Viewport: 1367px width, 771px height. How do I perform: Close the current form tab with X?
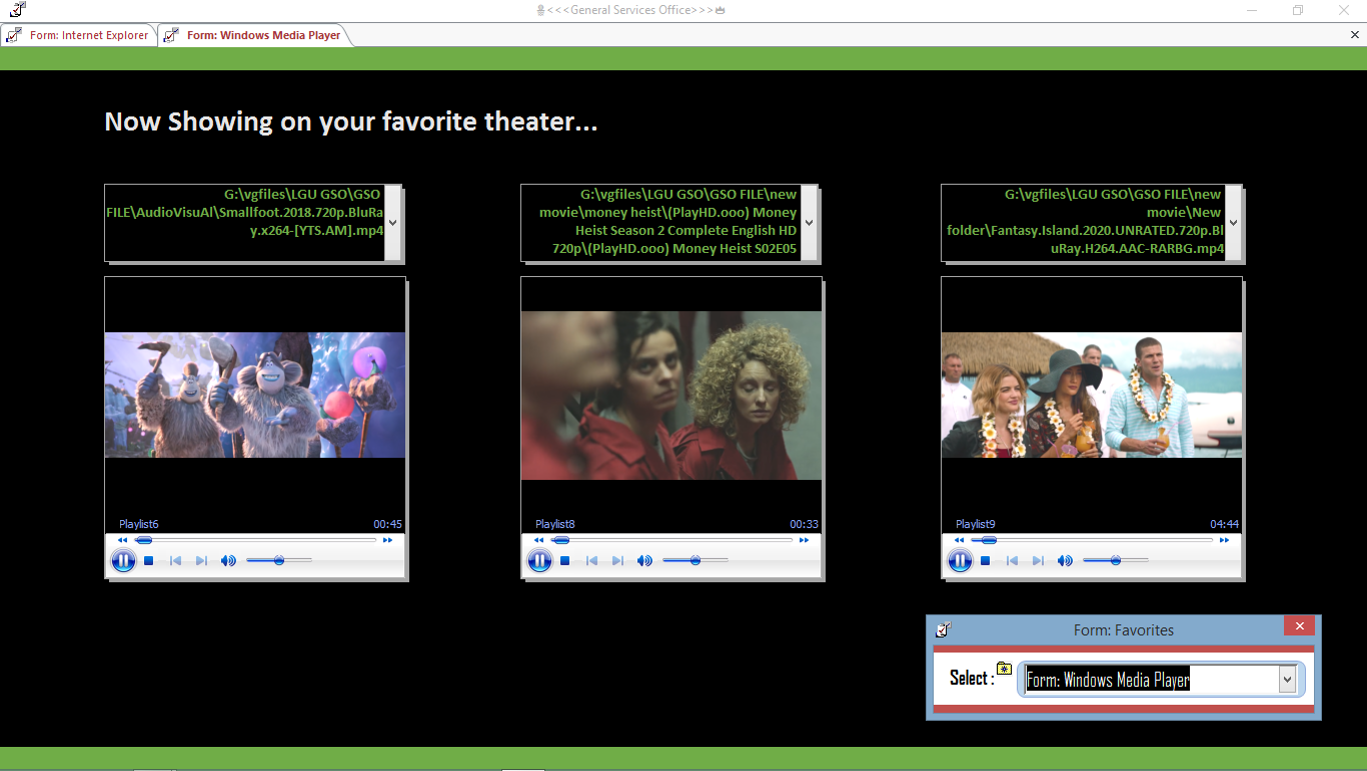1356,35
